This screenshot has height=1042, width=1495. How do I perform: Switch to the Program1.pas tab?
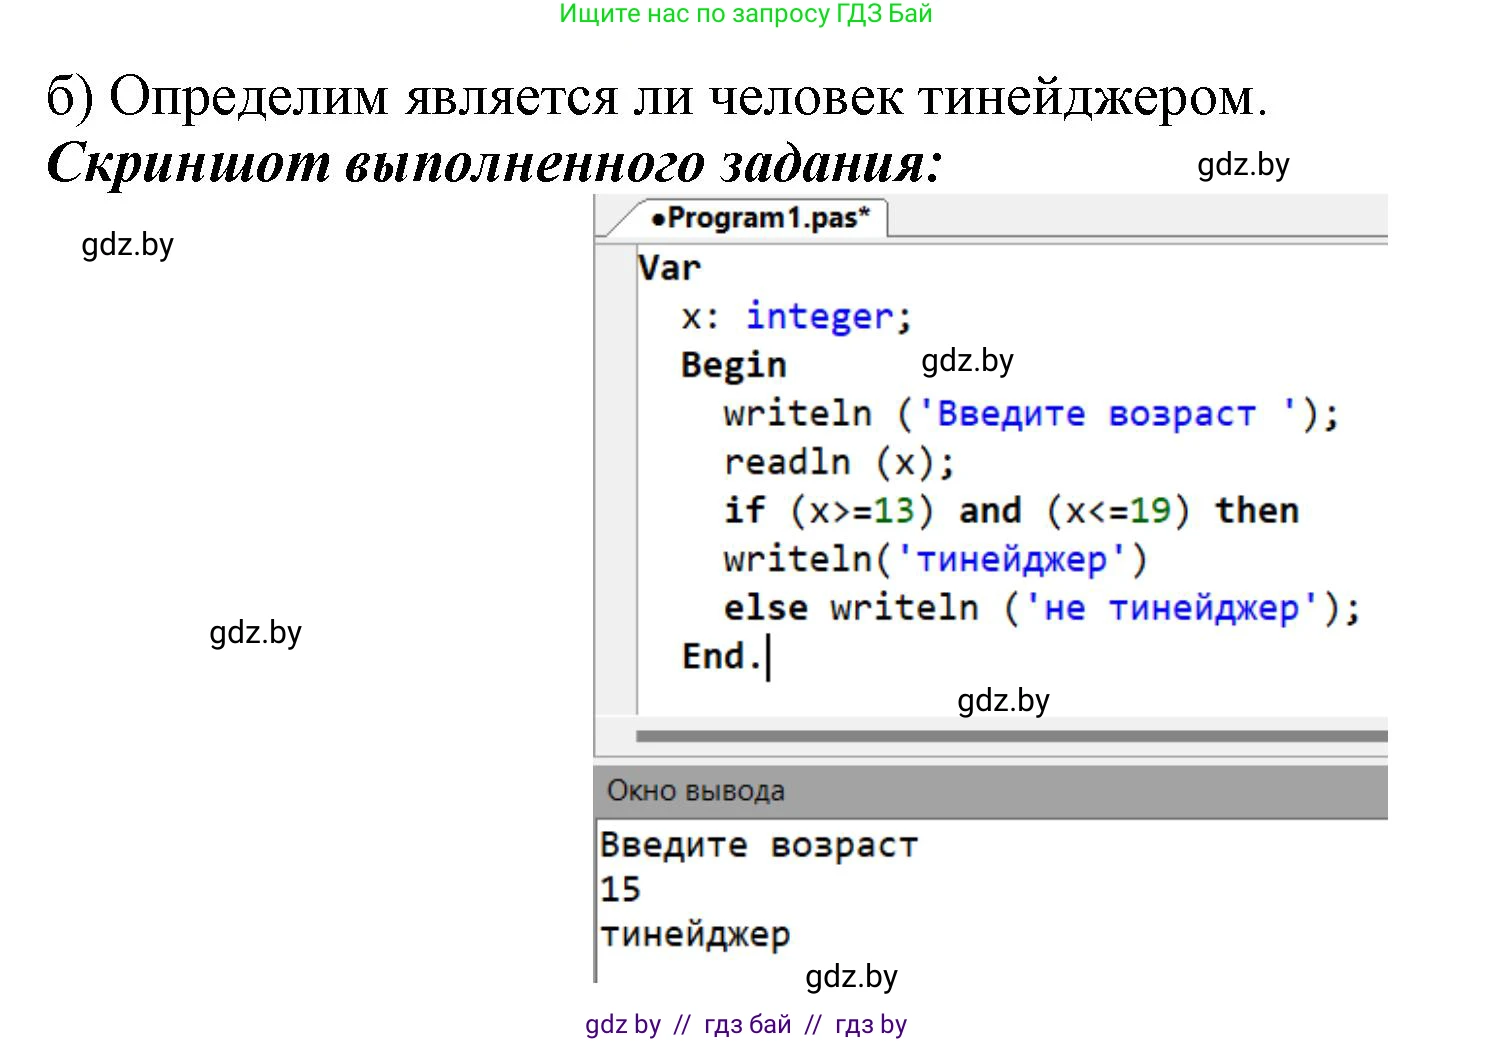click(x=758, y=218)
